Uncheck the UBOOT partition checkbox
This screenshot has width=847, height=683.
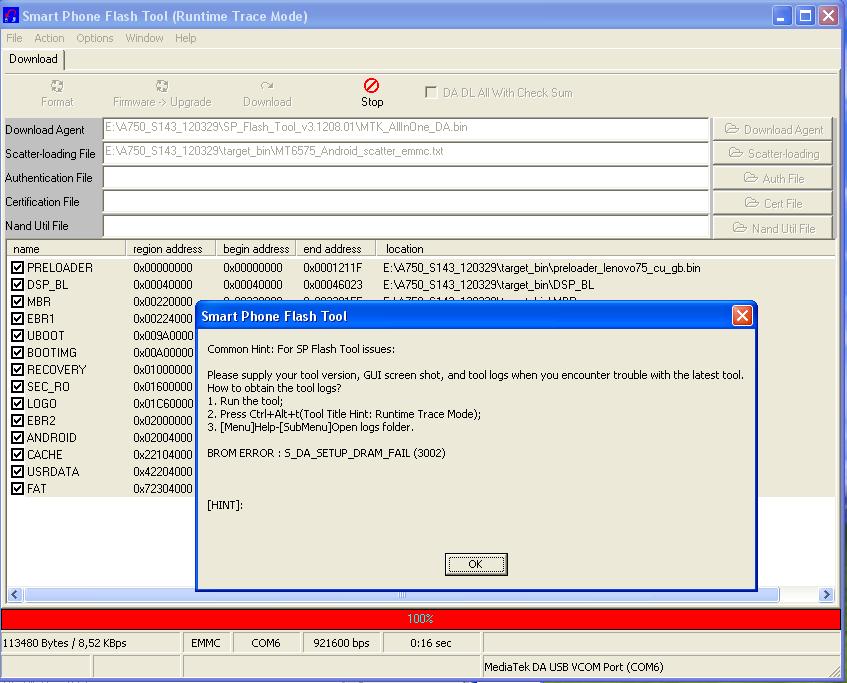[x=17, y=336]
